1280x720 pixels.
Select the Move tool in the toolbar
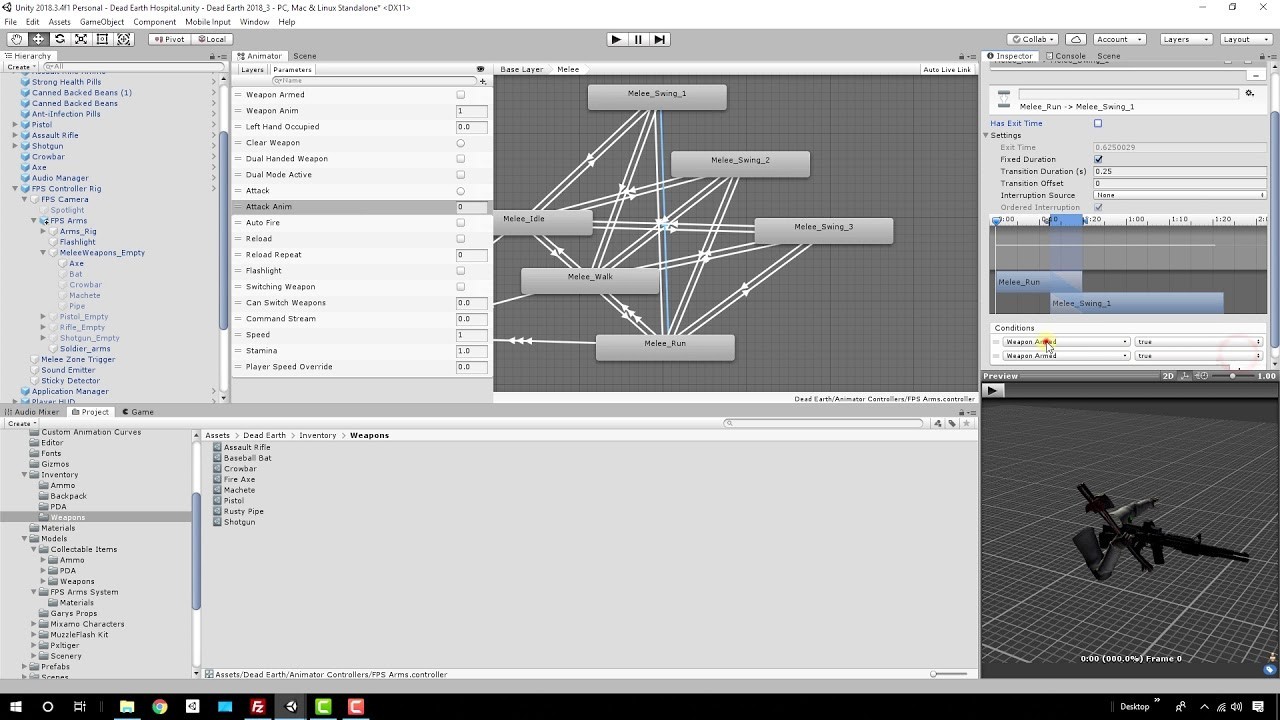pos(38,39)
